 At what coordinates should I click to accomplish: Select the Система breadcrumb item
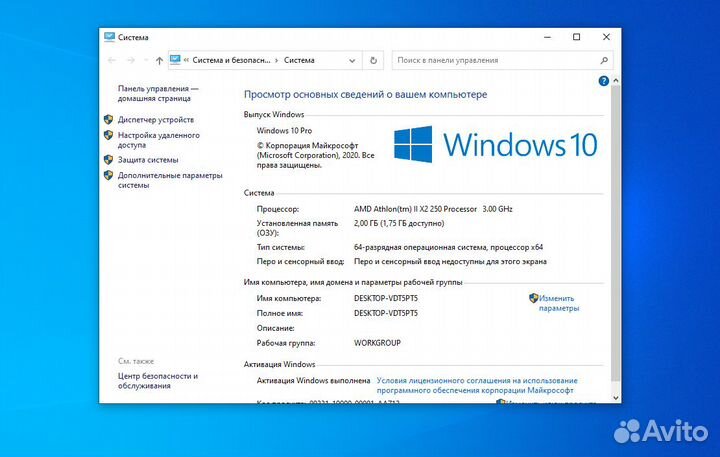pyautogui.click(x=299, y=60)
